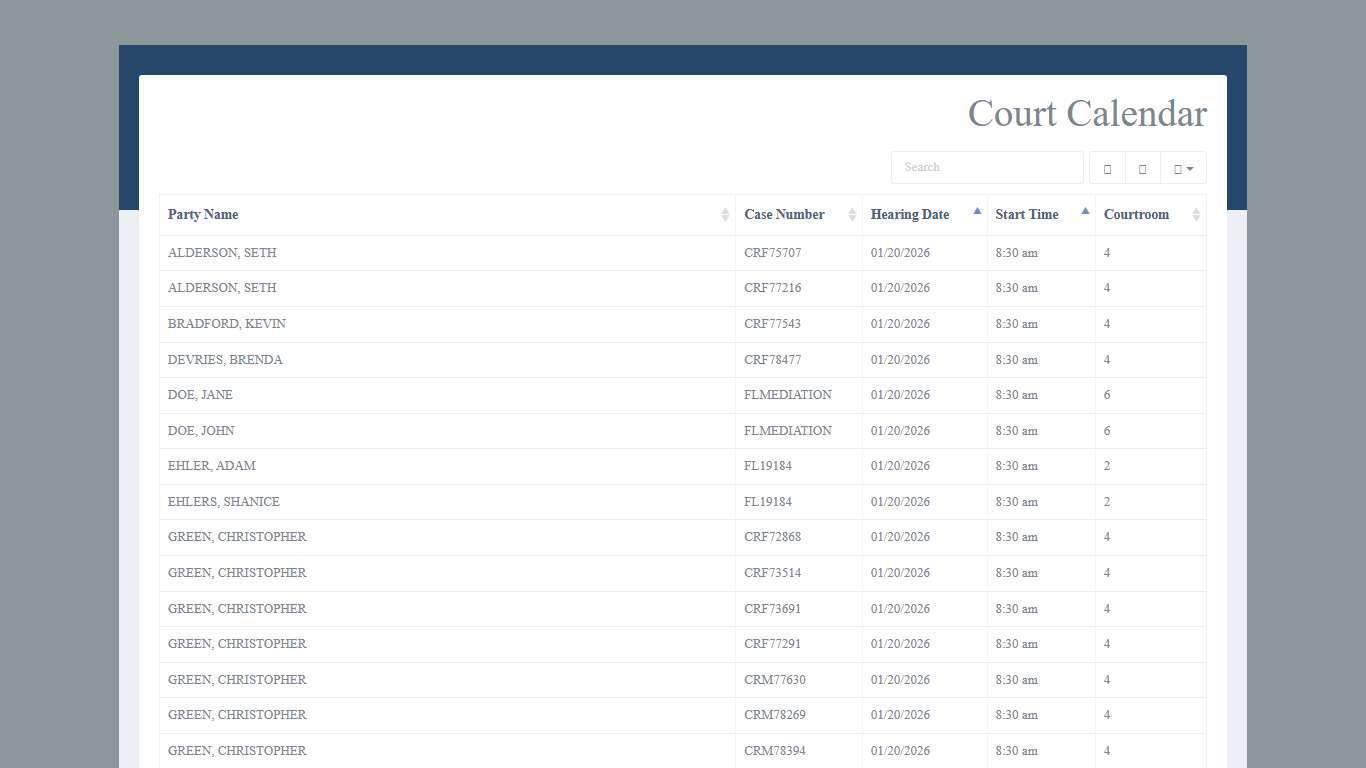Toggle the Hearing Date ascending sort arrow
The image size is (1366, 768).
point(977,212)
